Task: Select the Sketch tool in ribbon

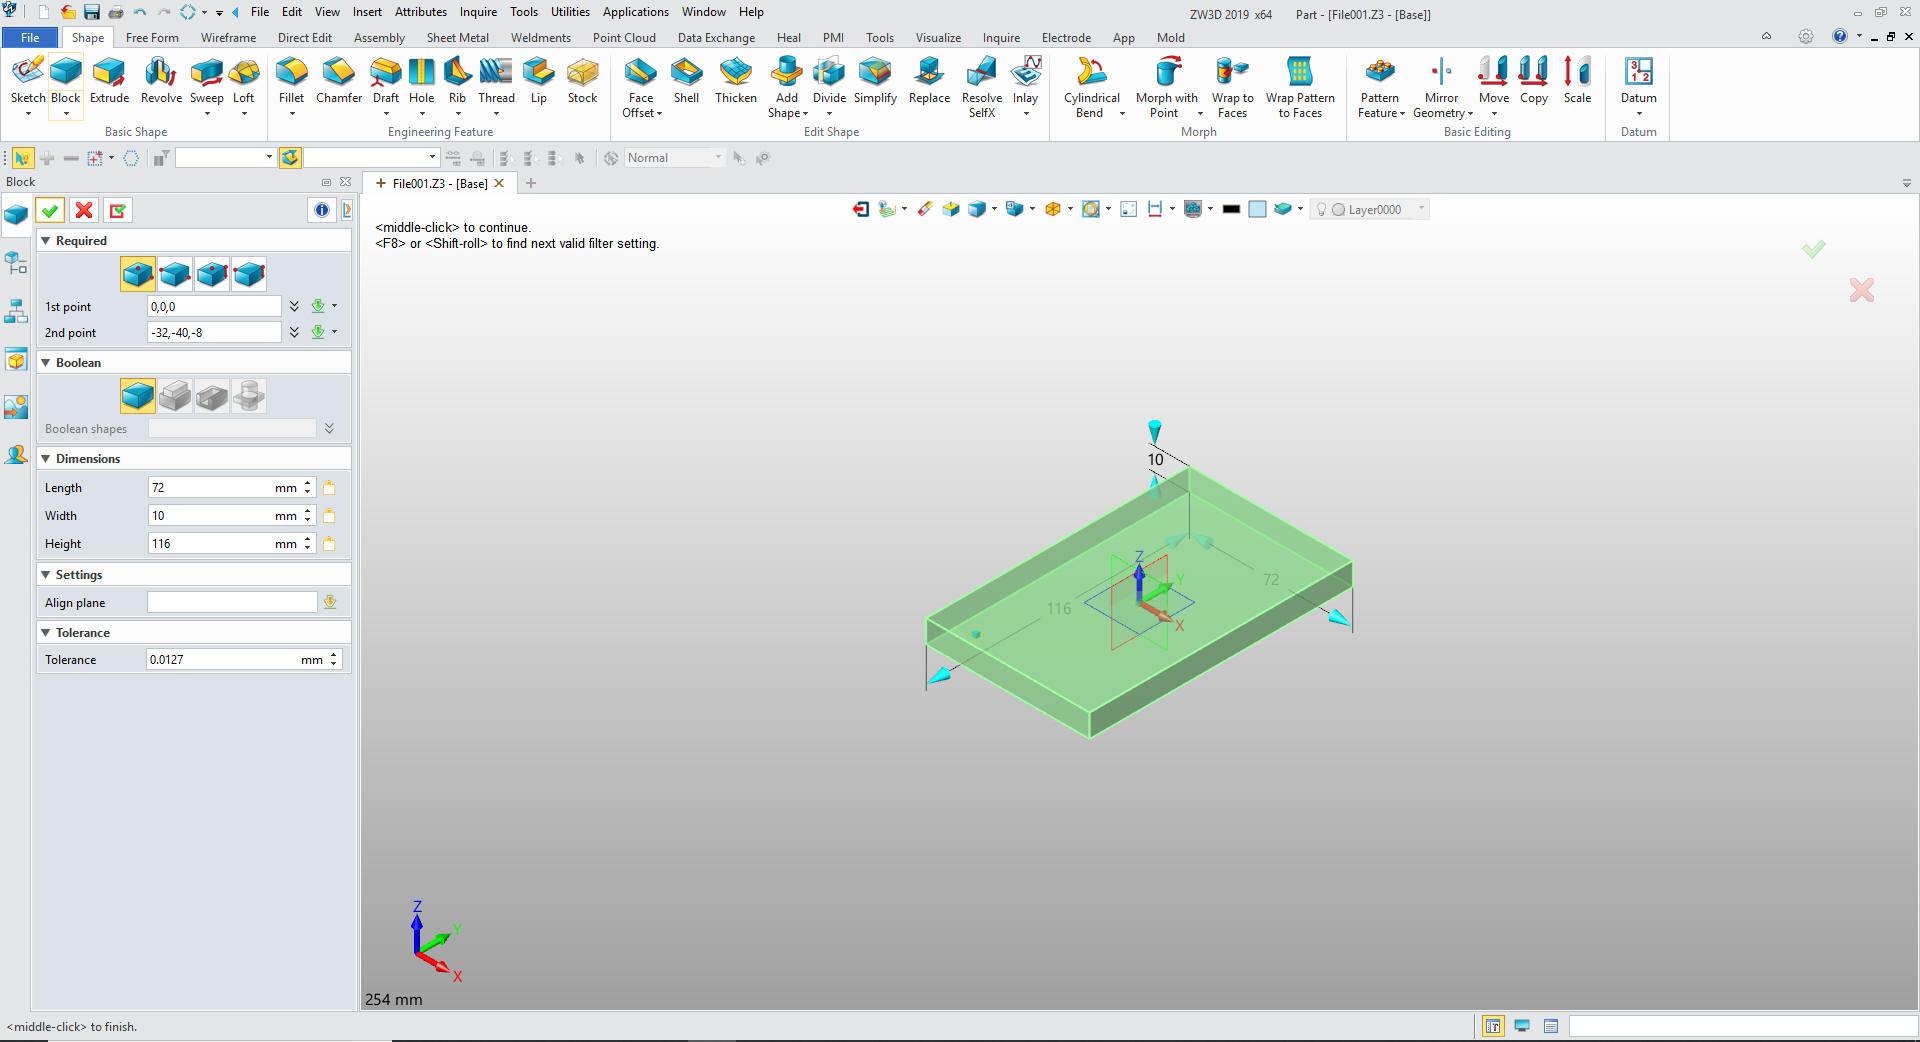Action: click(28, 80)
